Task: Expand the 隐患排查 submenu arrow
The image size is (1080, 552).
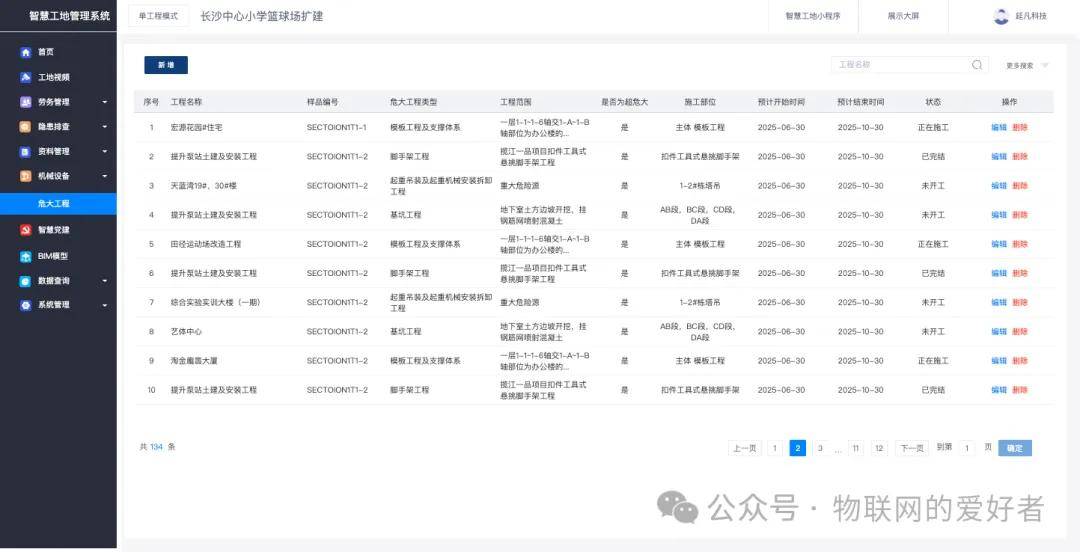Action: pos(105,127)
